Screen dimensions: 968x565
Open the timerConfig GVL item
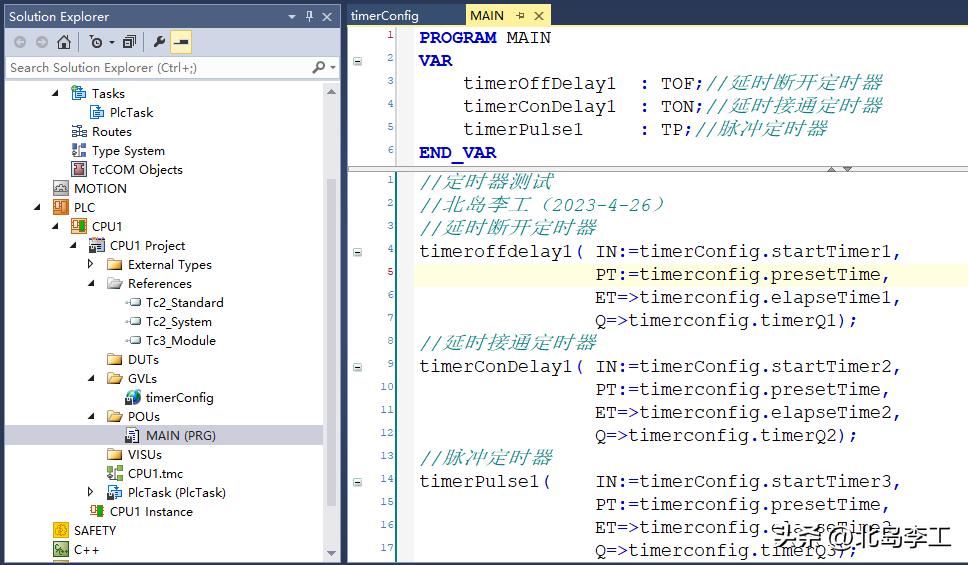point(179,397)
